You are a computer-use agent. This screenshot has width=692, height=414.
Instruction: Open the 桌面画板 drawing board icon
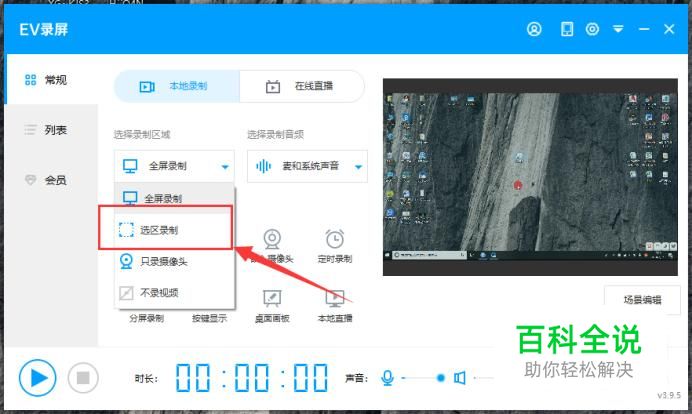272,298
